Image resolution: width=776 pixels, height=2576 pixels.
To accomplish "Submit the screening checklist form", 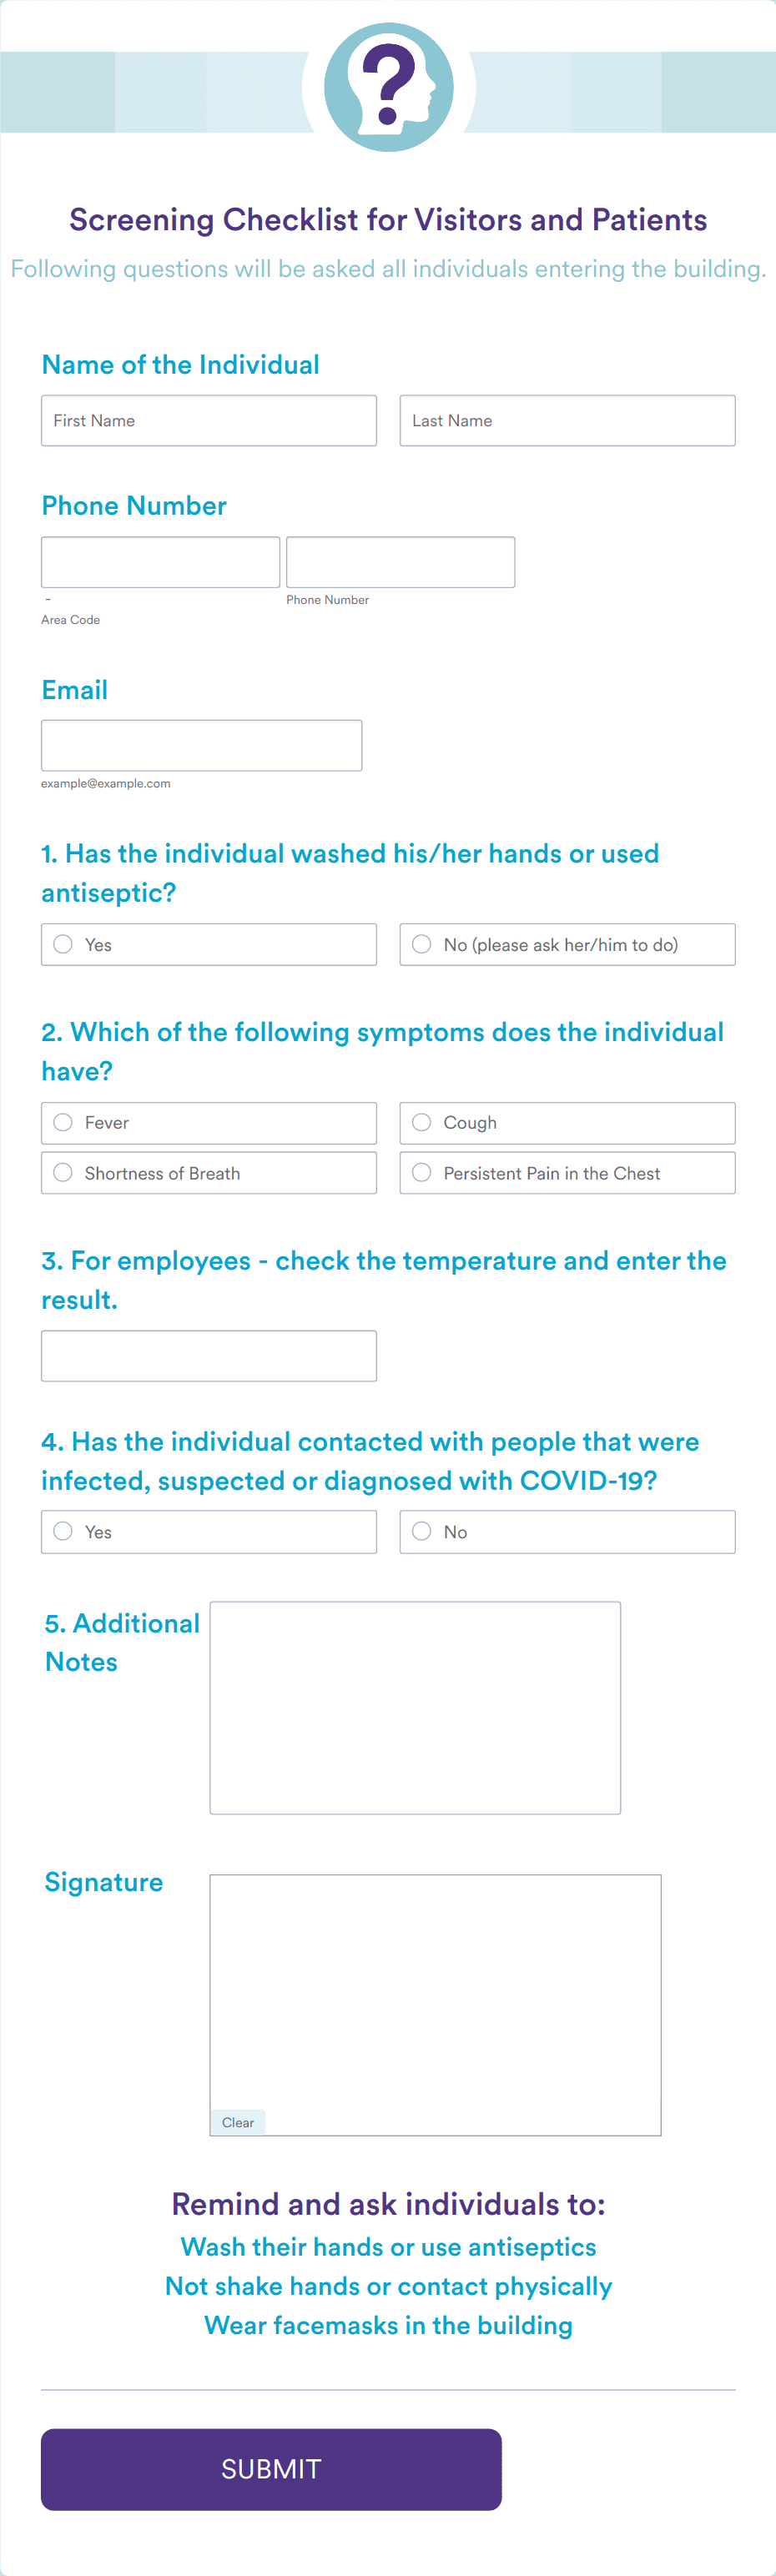I will coord(271,2469).
